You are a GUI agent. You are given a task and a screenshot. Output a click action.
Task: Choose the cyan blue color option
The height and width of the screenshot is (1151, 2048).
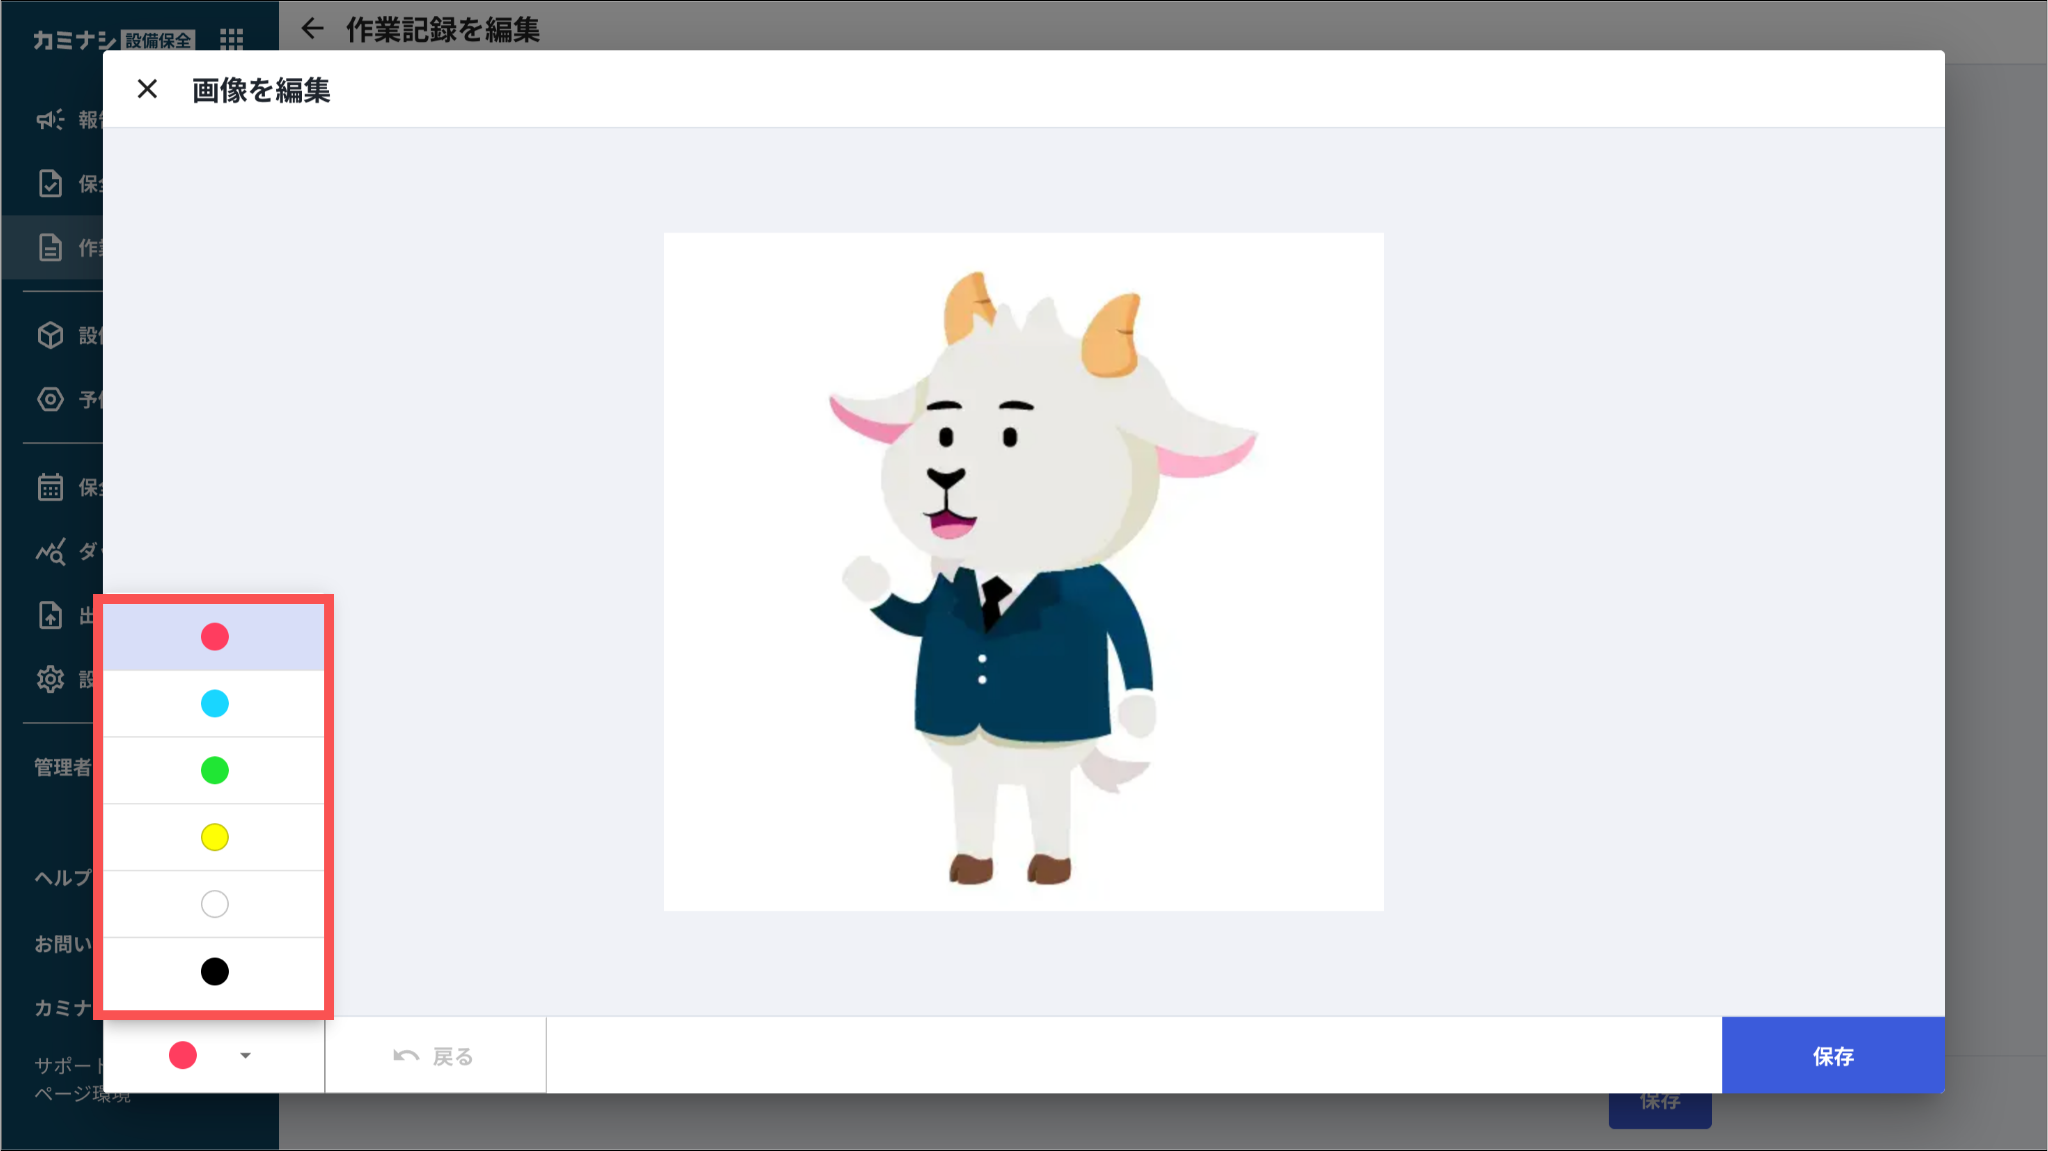[214, 704]
